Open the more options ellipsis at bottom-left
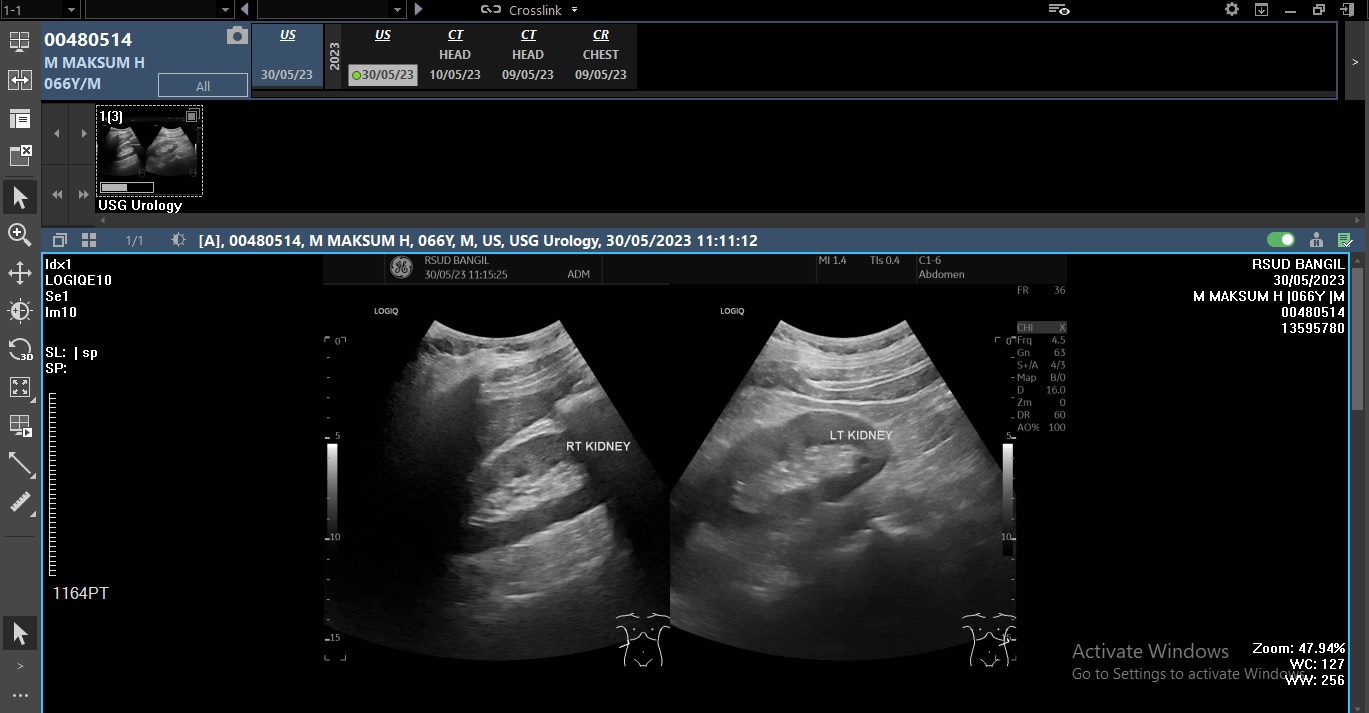Viewport: 1369px width, 713px height. pyautogui.click(x=19, y=696)
